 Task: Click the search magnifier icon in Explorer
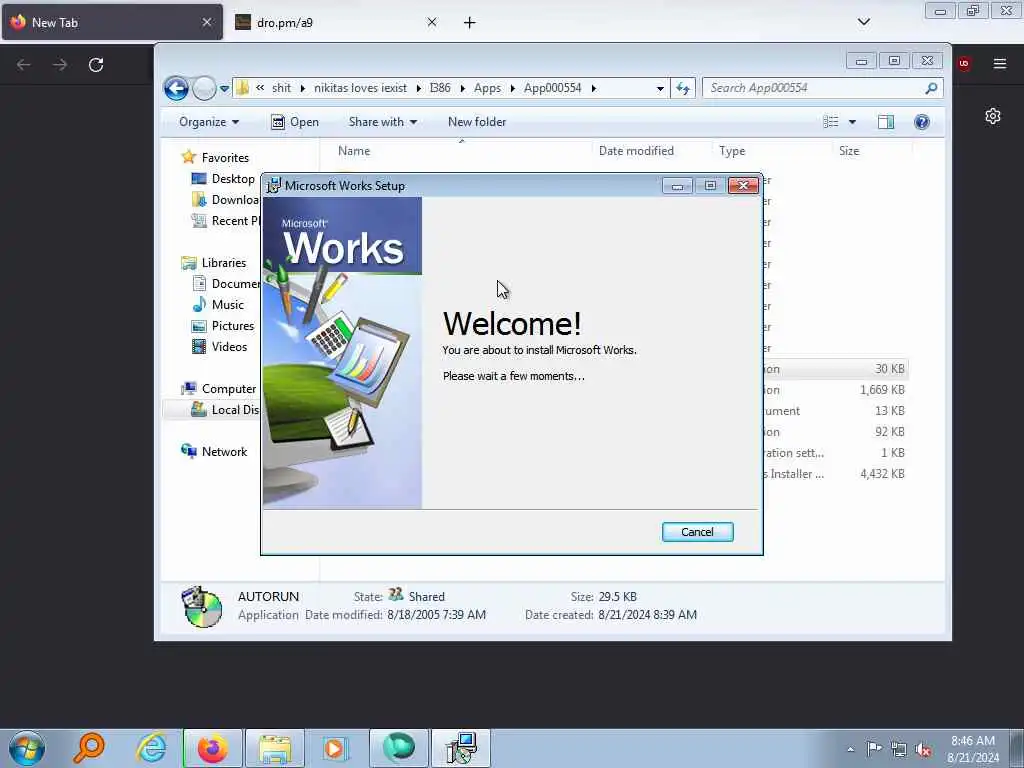[x=931, y=88]
